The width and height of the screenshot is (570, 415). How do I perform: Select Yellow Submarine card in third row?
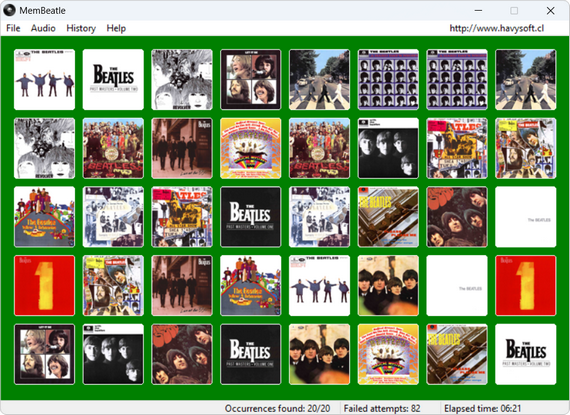point(44,217)
